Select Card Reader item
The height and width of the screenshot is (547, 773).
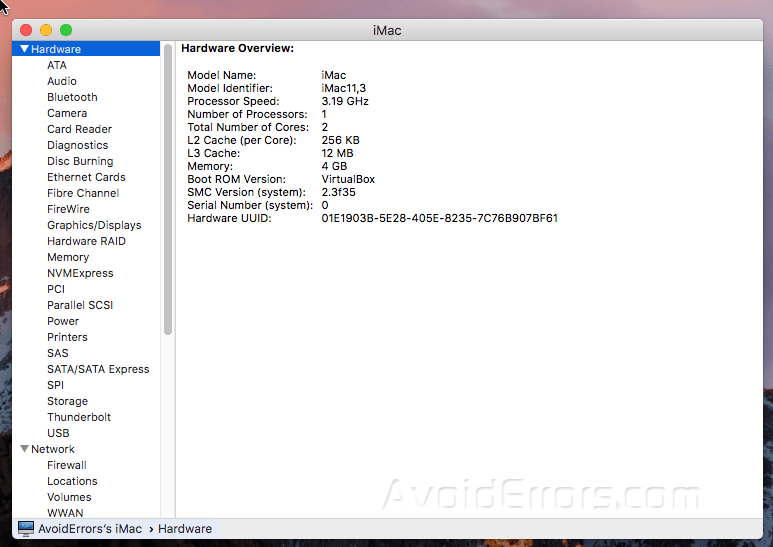(x=79, y=129)
